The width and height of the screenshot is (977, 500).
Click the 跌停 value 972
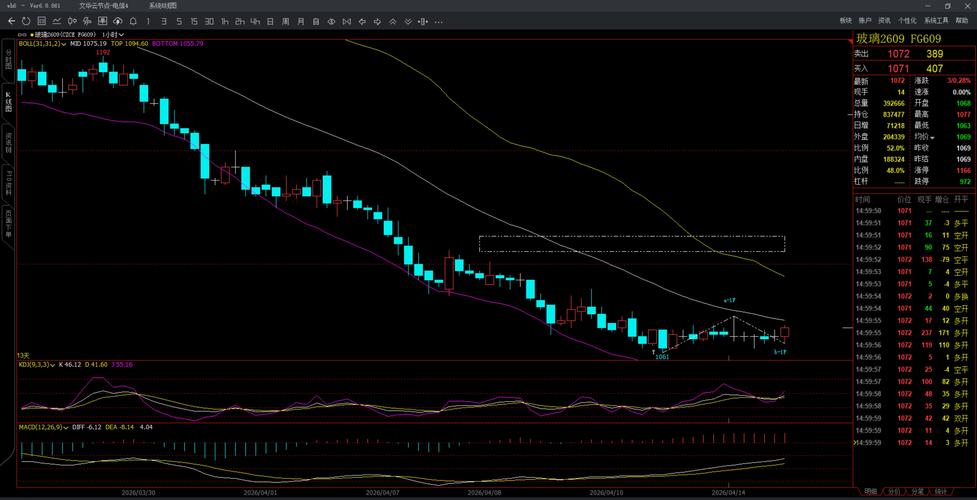coord(965,181)
